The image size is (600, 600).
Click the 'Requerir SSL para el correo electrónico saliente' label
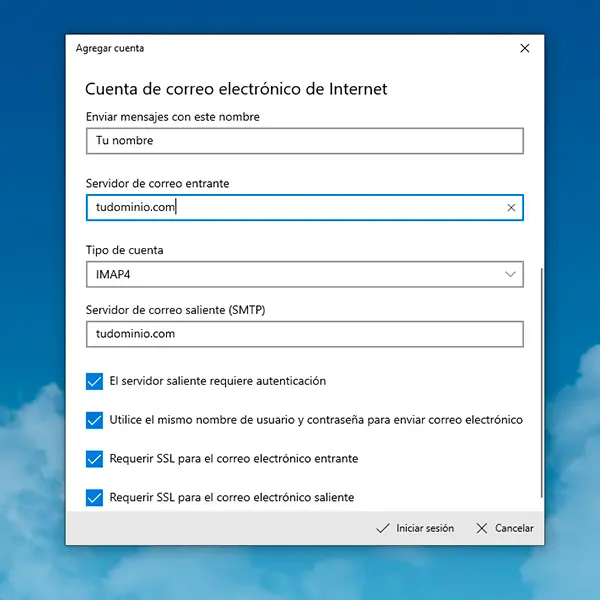[x=231, y=497]
